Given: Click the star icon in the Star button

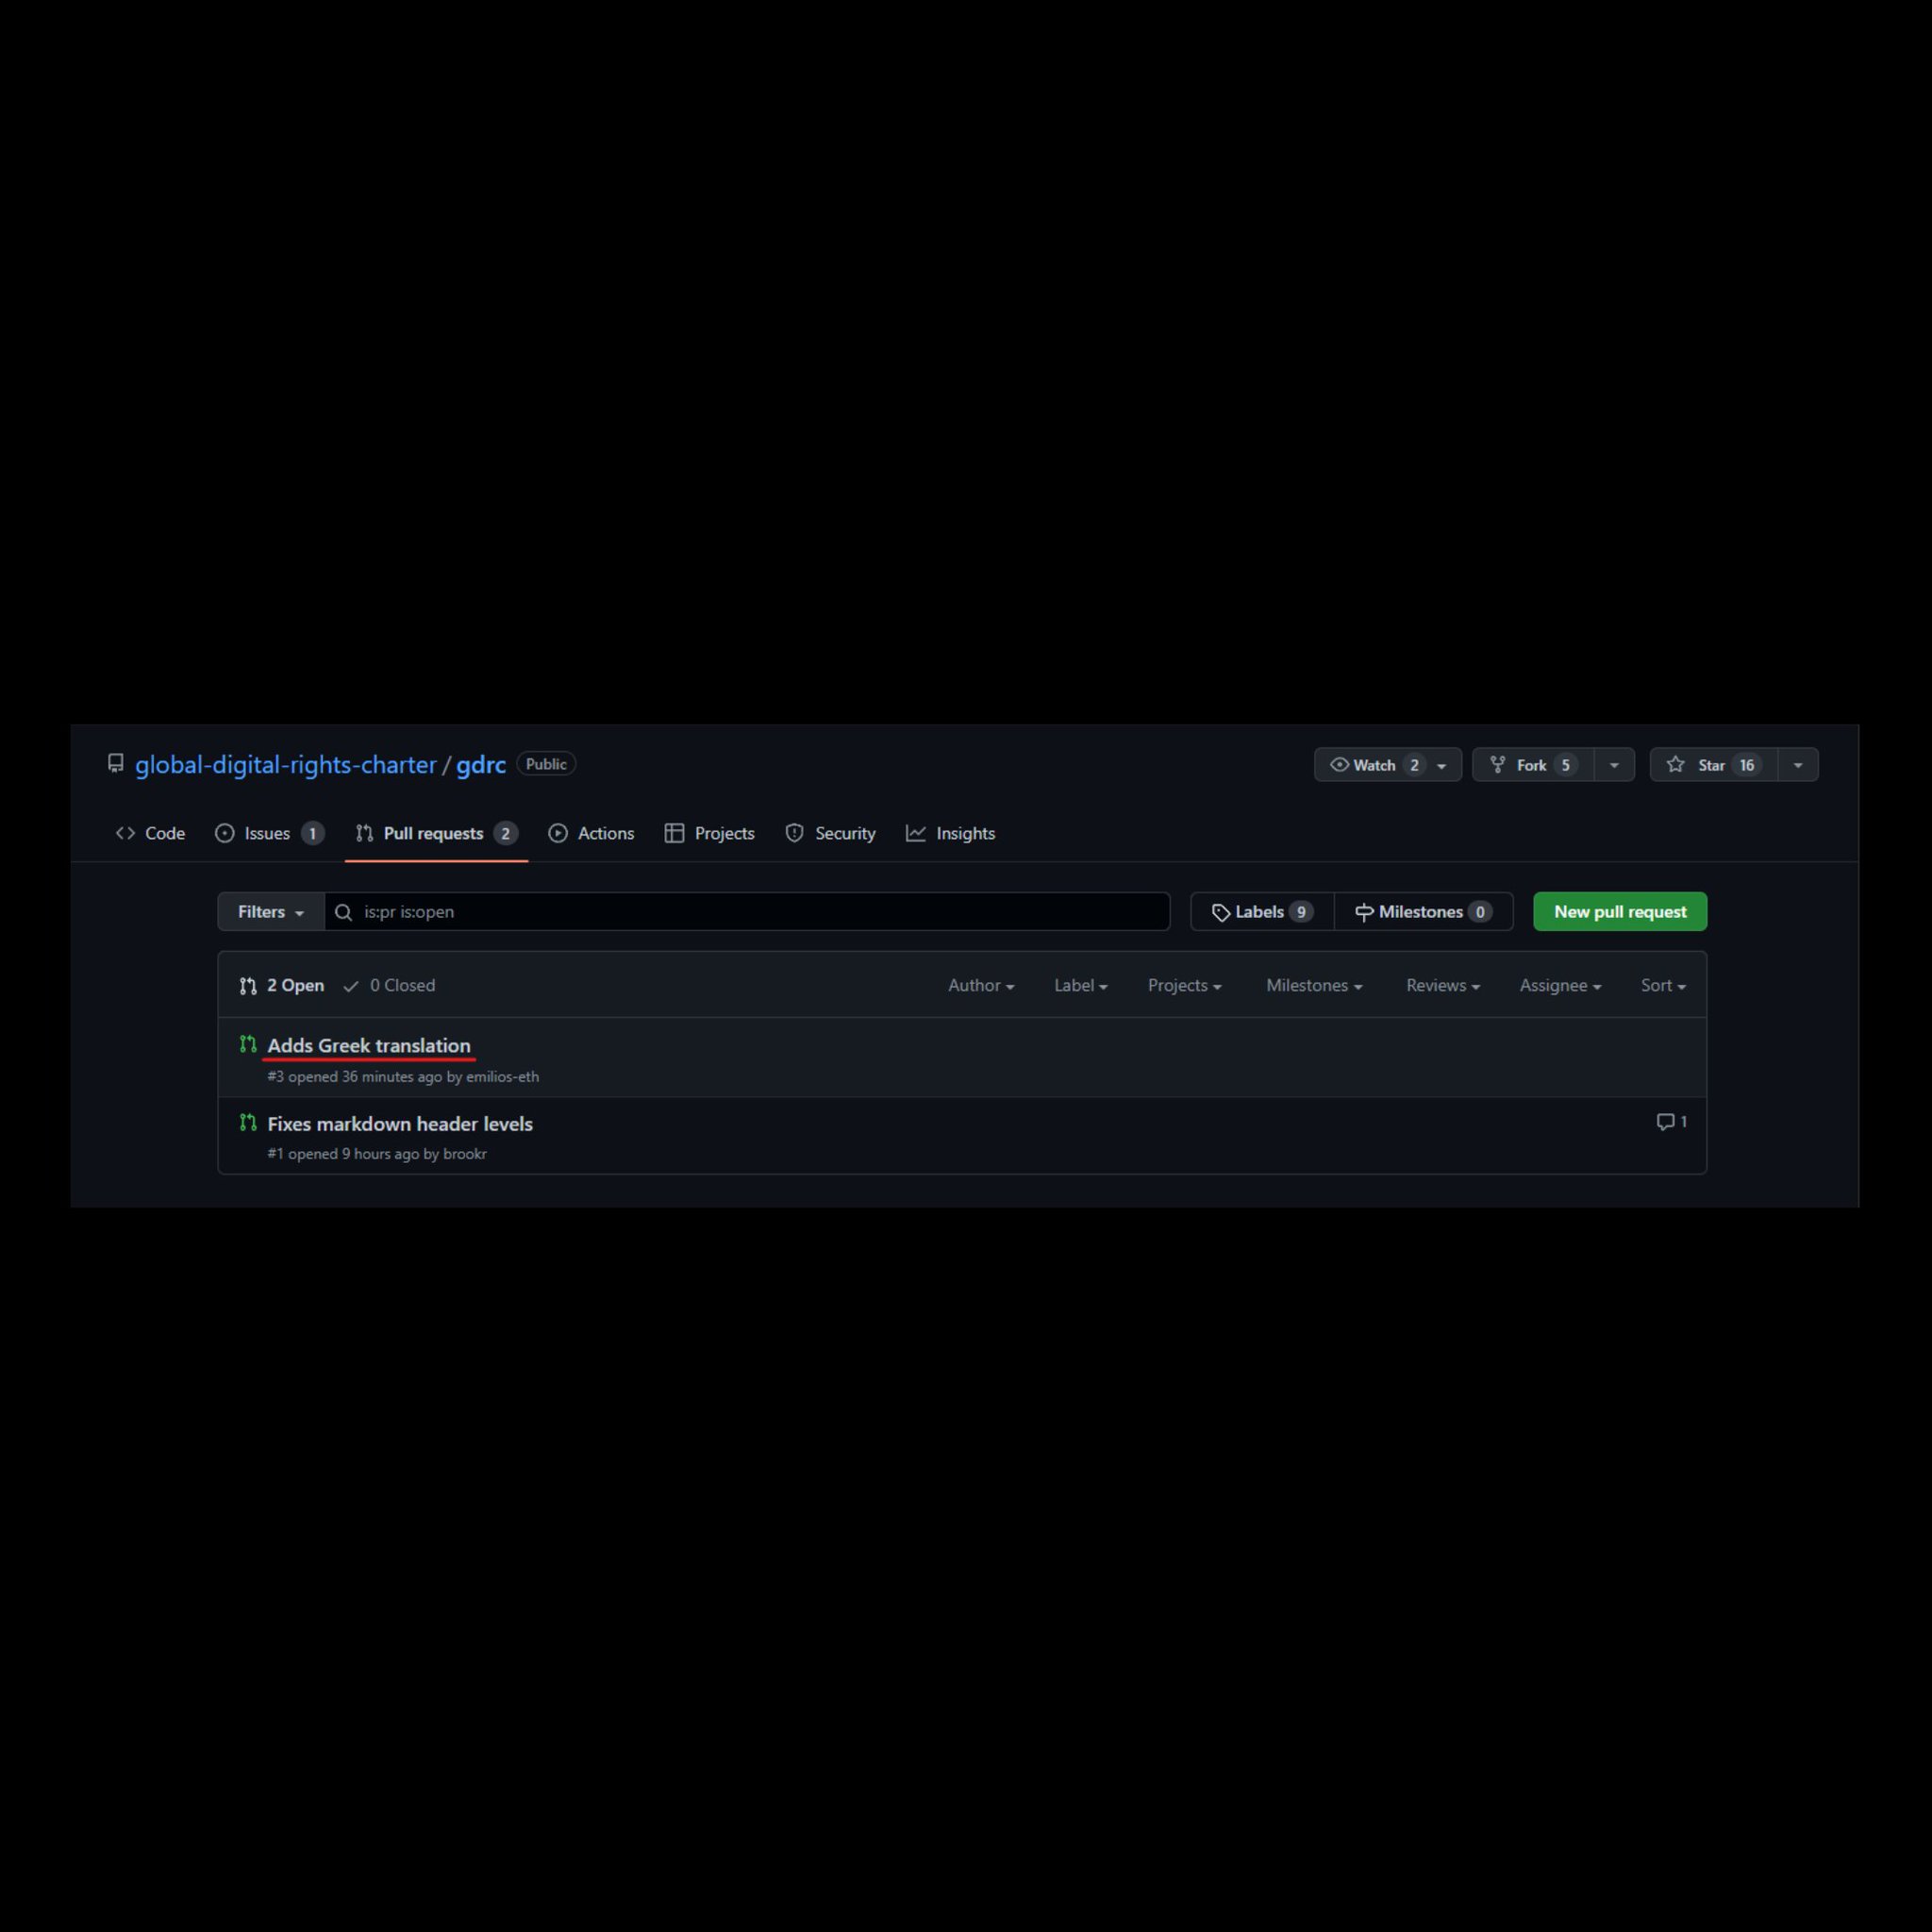Looking at the screenshot, I should [1676, 764].
